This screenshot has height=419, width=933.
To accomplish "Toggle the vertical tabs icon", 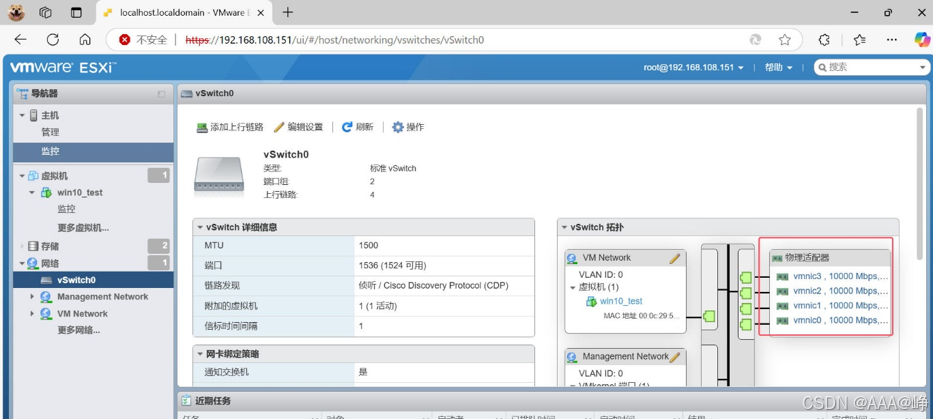I will point(76,12).
